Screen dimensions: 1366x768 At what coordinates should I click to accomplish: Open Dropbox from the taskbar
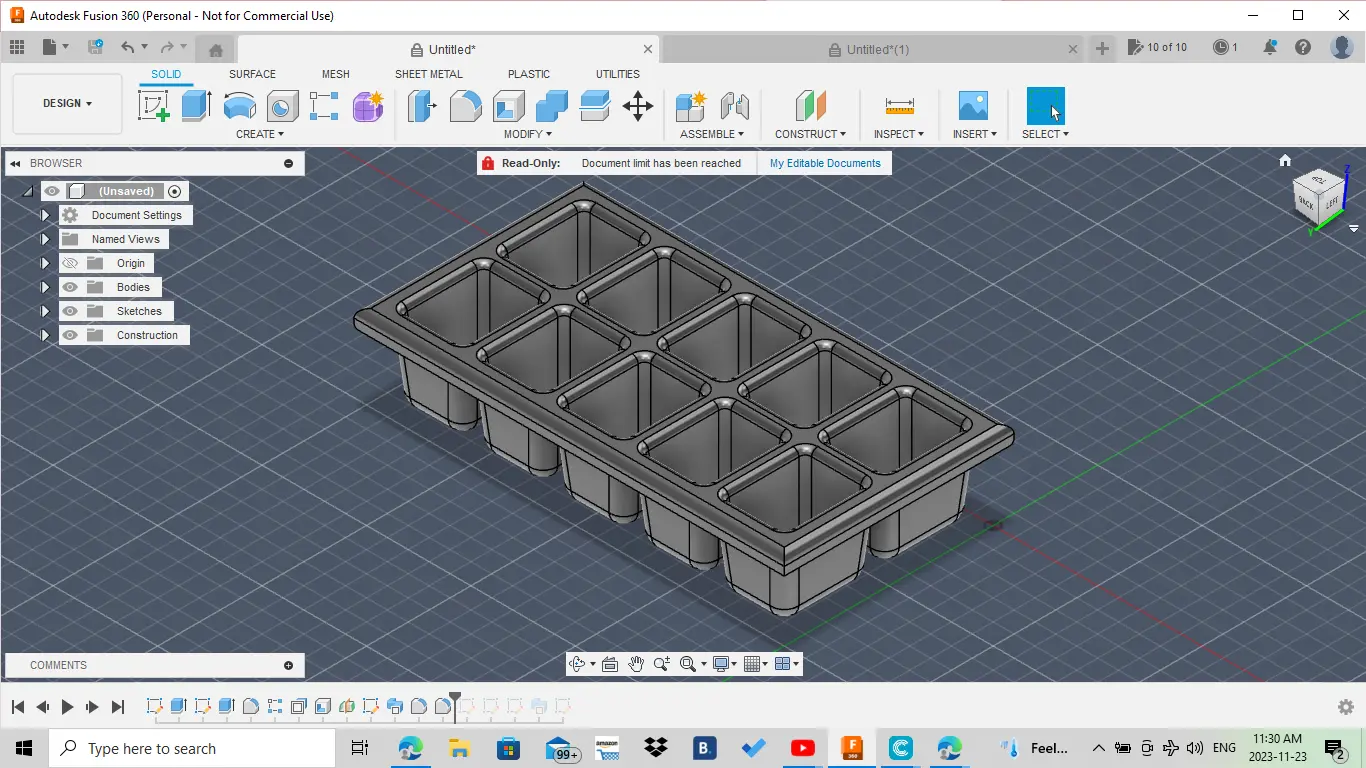(655, 747)
